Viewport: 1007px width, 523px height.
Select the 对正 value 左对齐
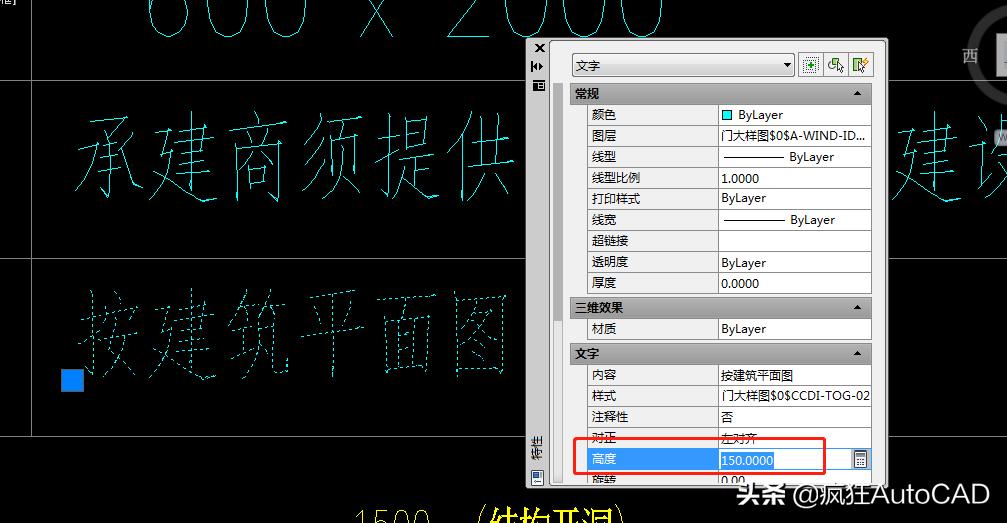coord(794,438)
